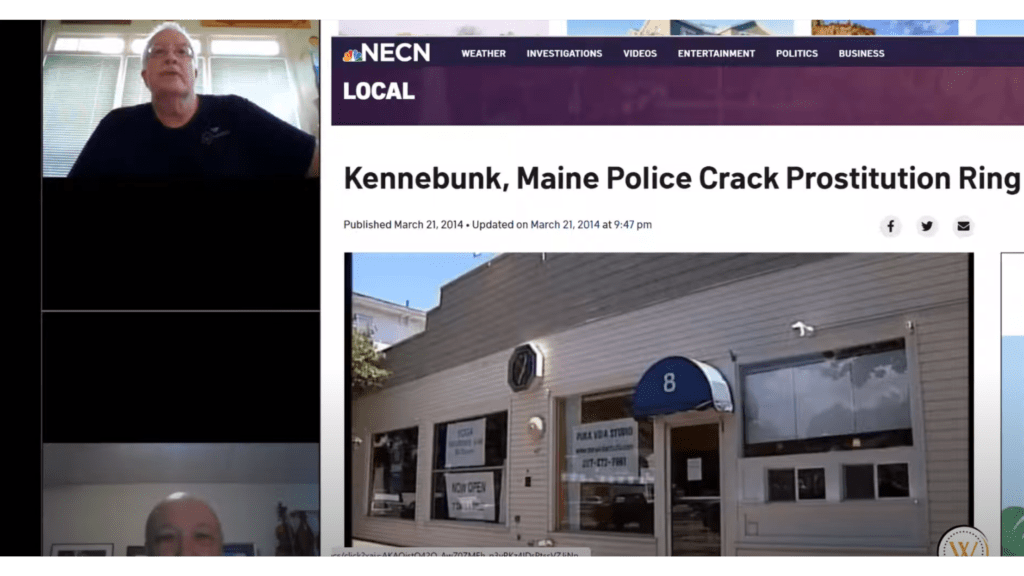Click the Kennebunk prostitution ring headline
The height and width of the screenshot is (576, 1024).
click(681, 178)
